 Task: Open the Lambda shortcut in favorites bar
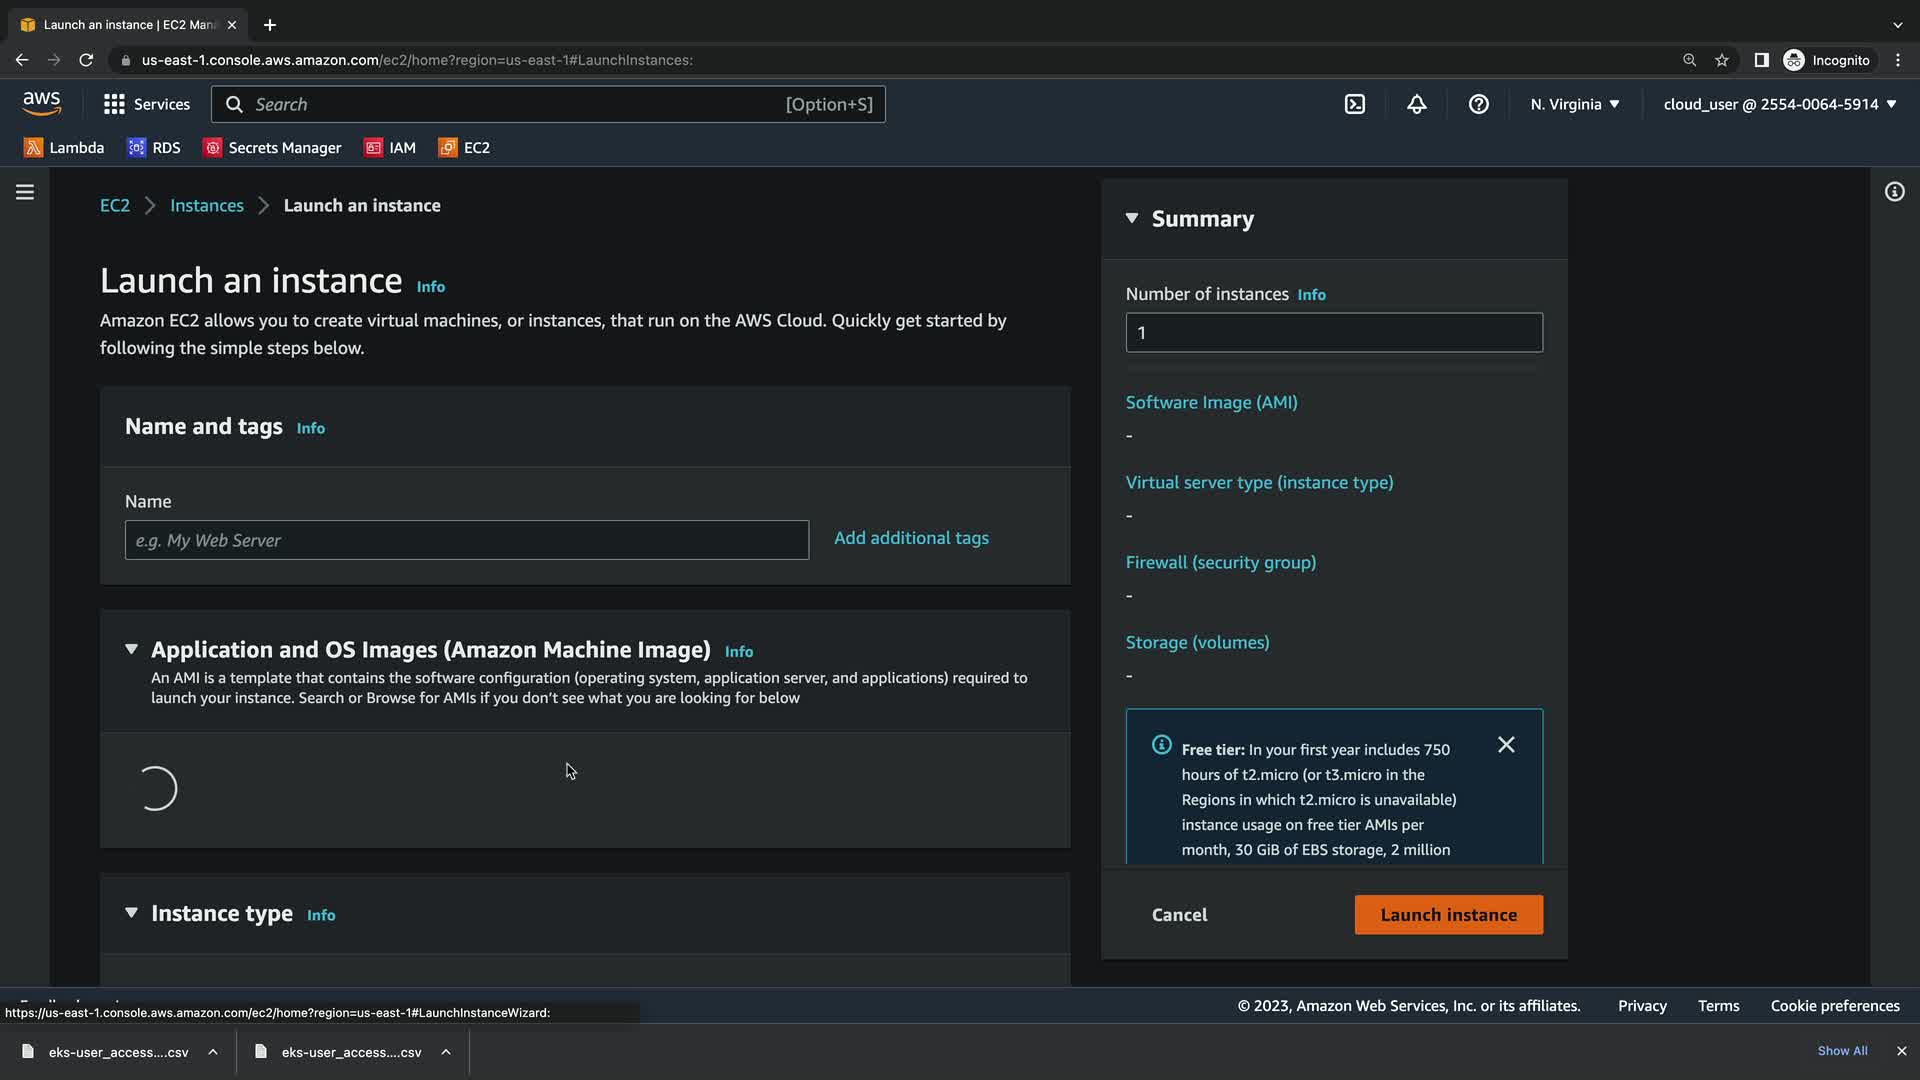click(64, 148)
